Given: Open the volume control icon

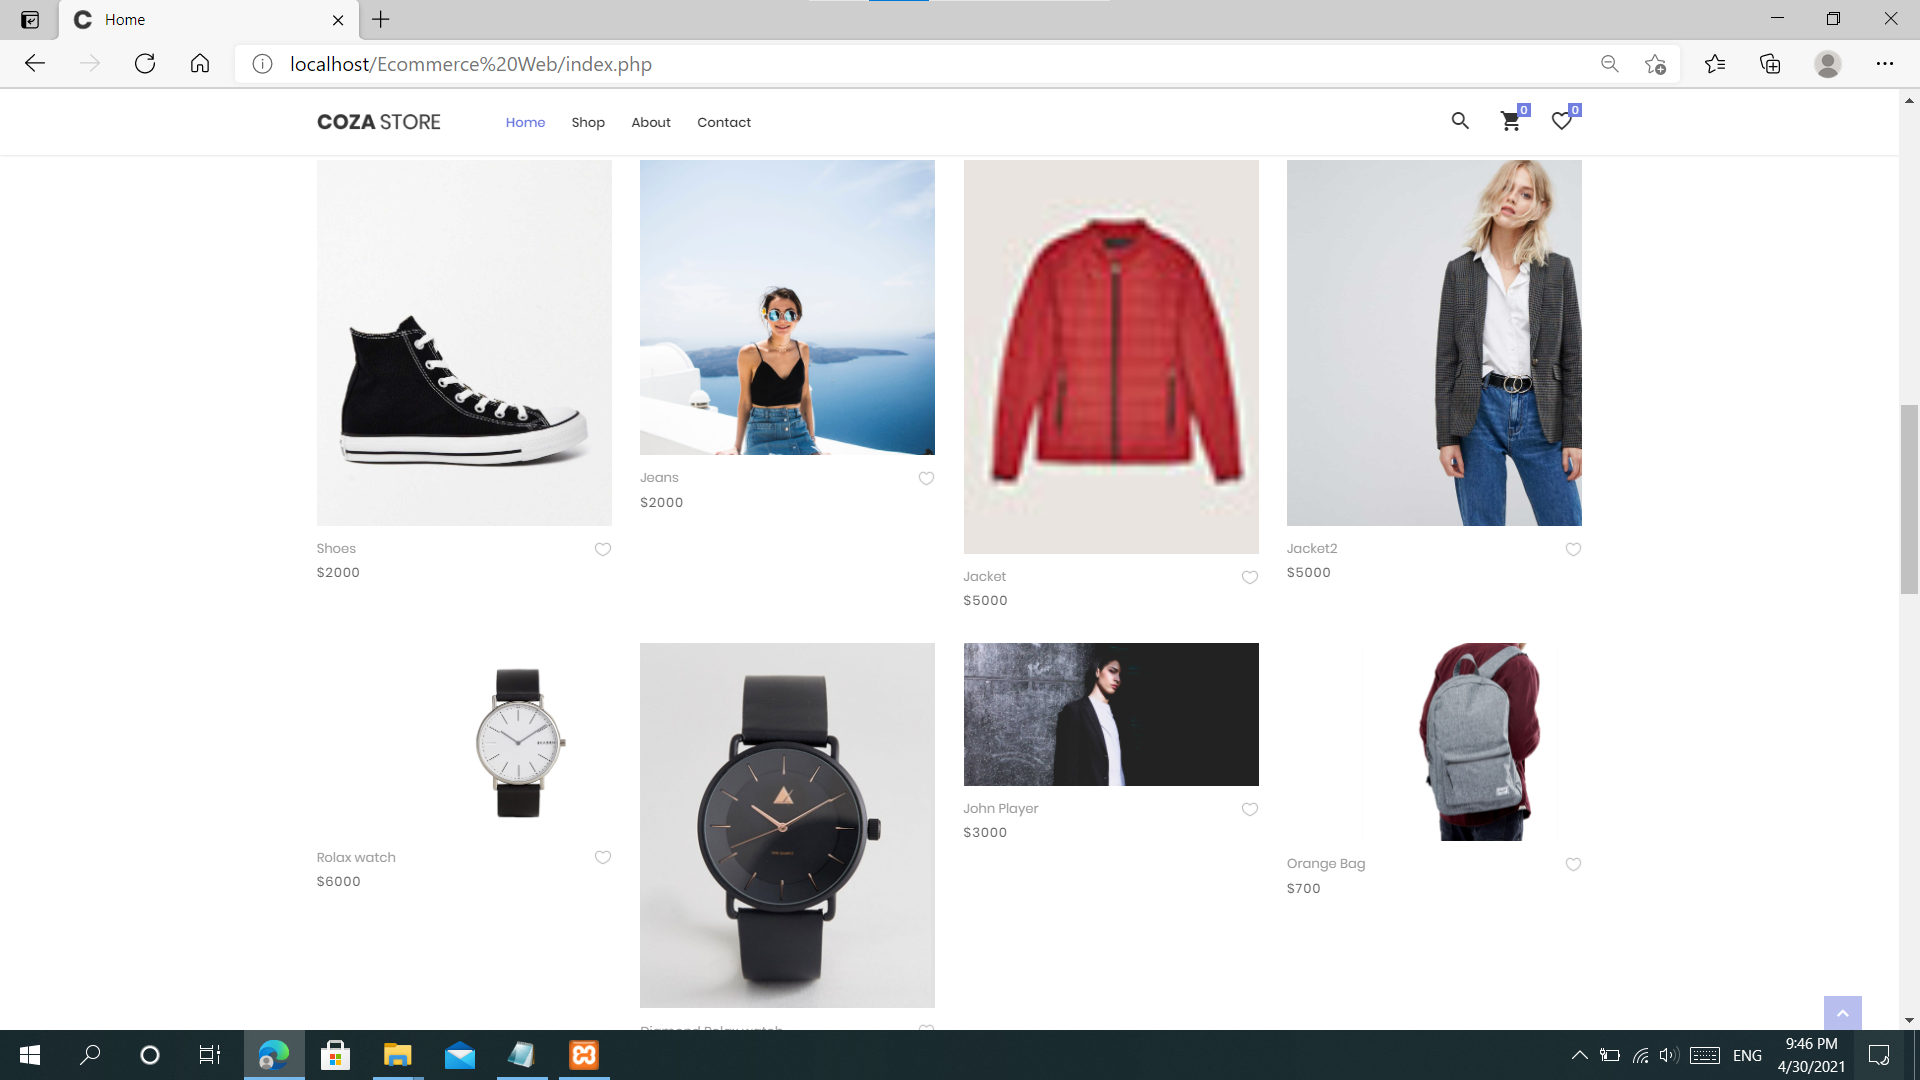Looking at the screenshot, I should pos(1667,1055).
